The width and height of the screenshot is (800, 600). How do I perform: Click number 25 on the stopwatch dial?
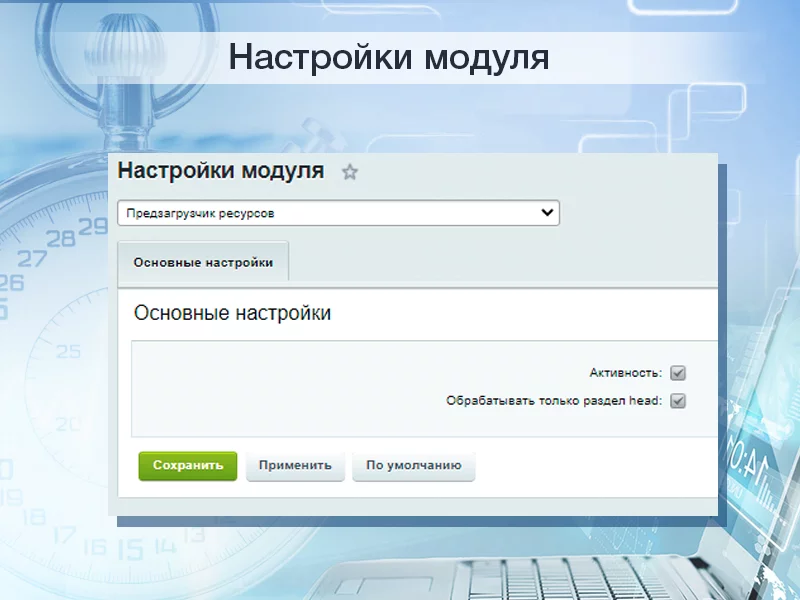click(x=68, y=352)
